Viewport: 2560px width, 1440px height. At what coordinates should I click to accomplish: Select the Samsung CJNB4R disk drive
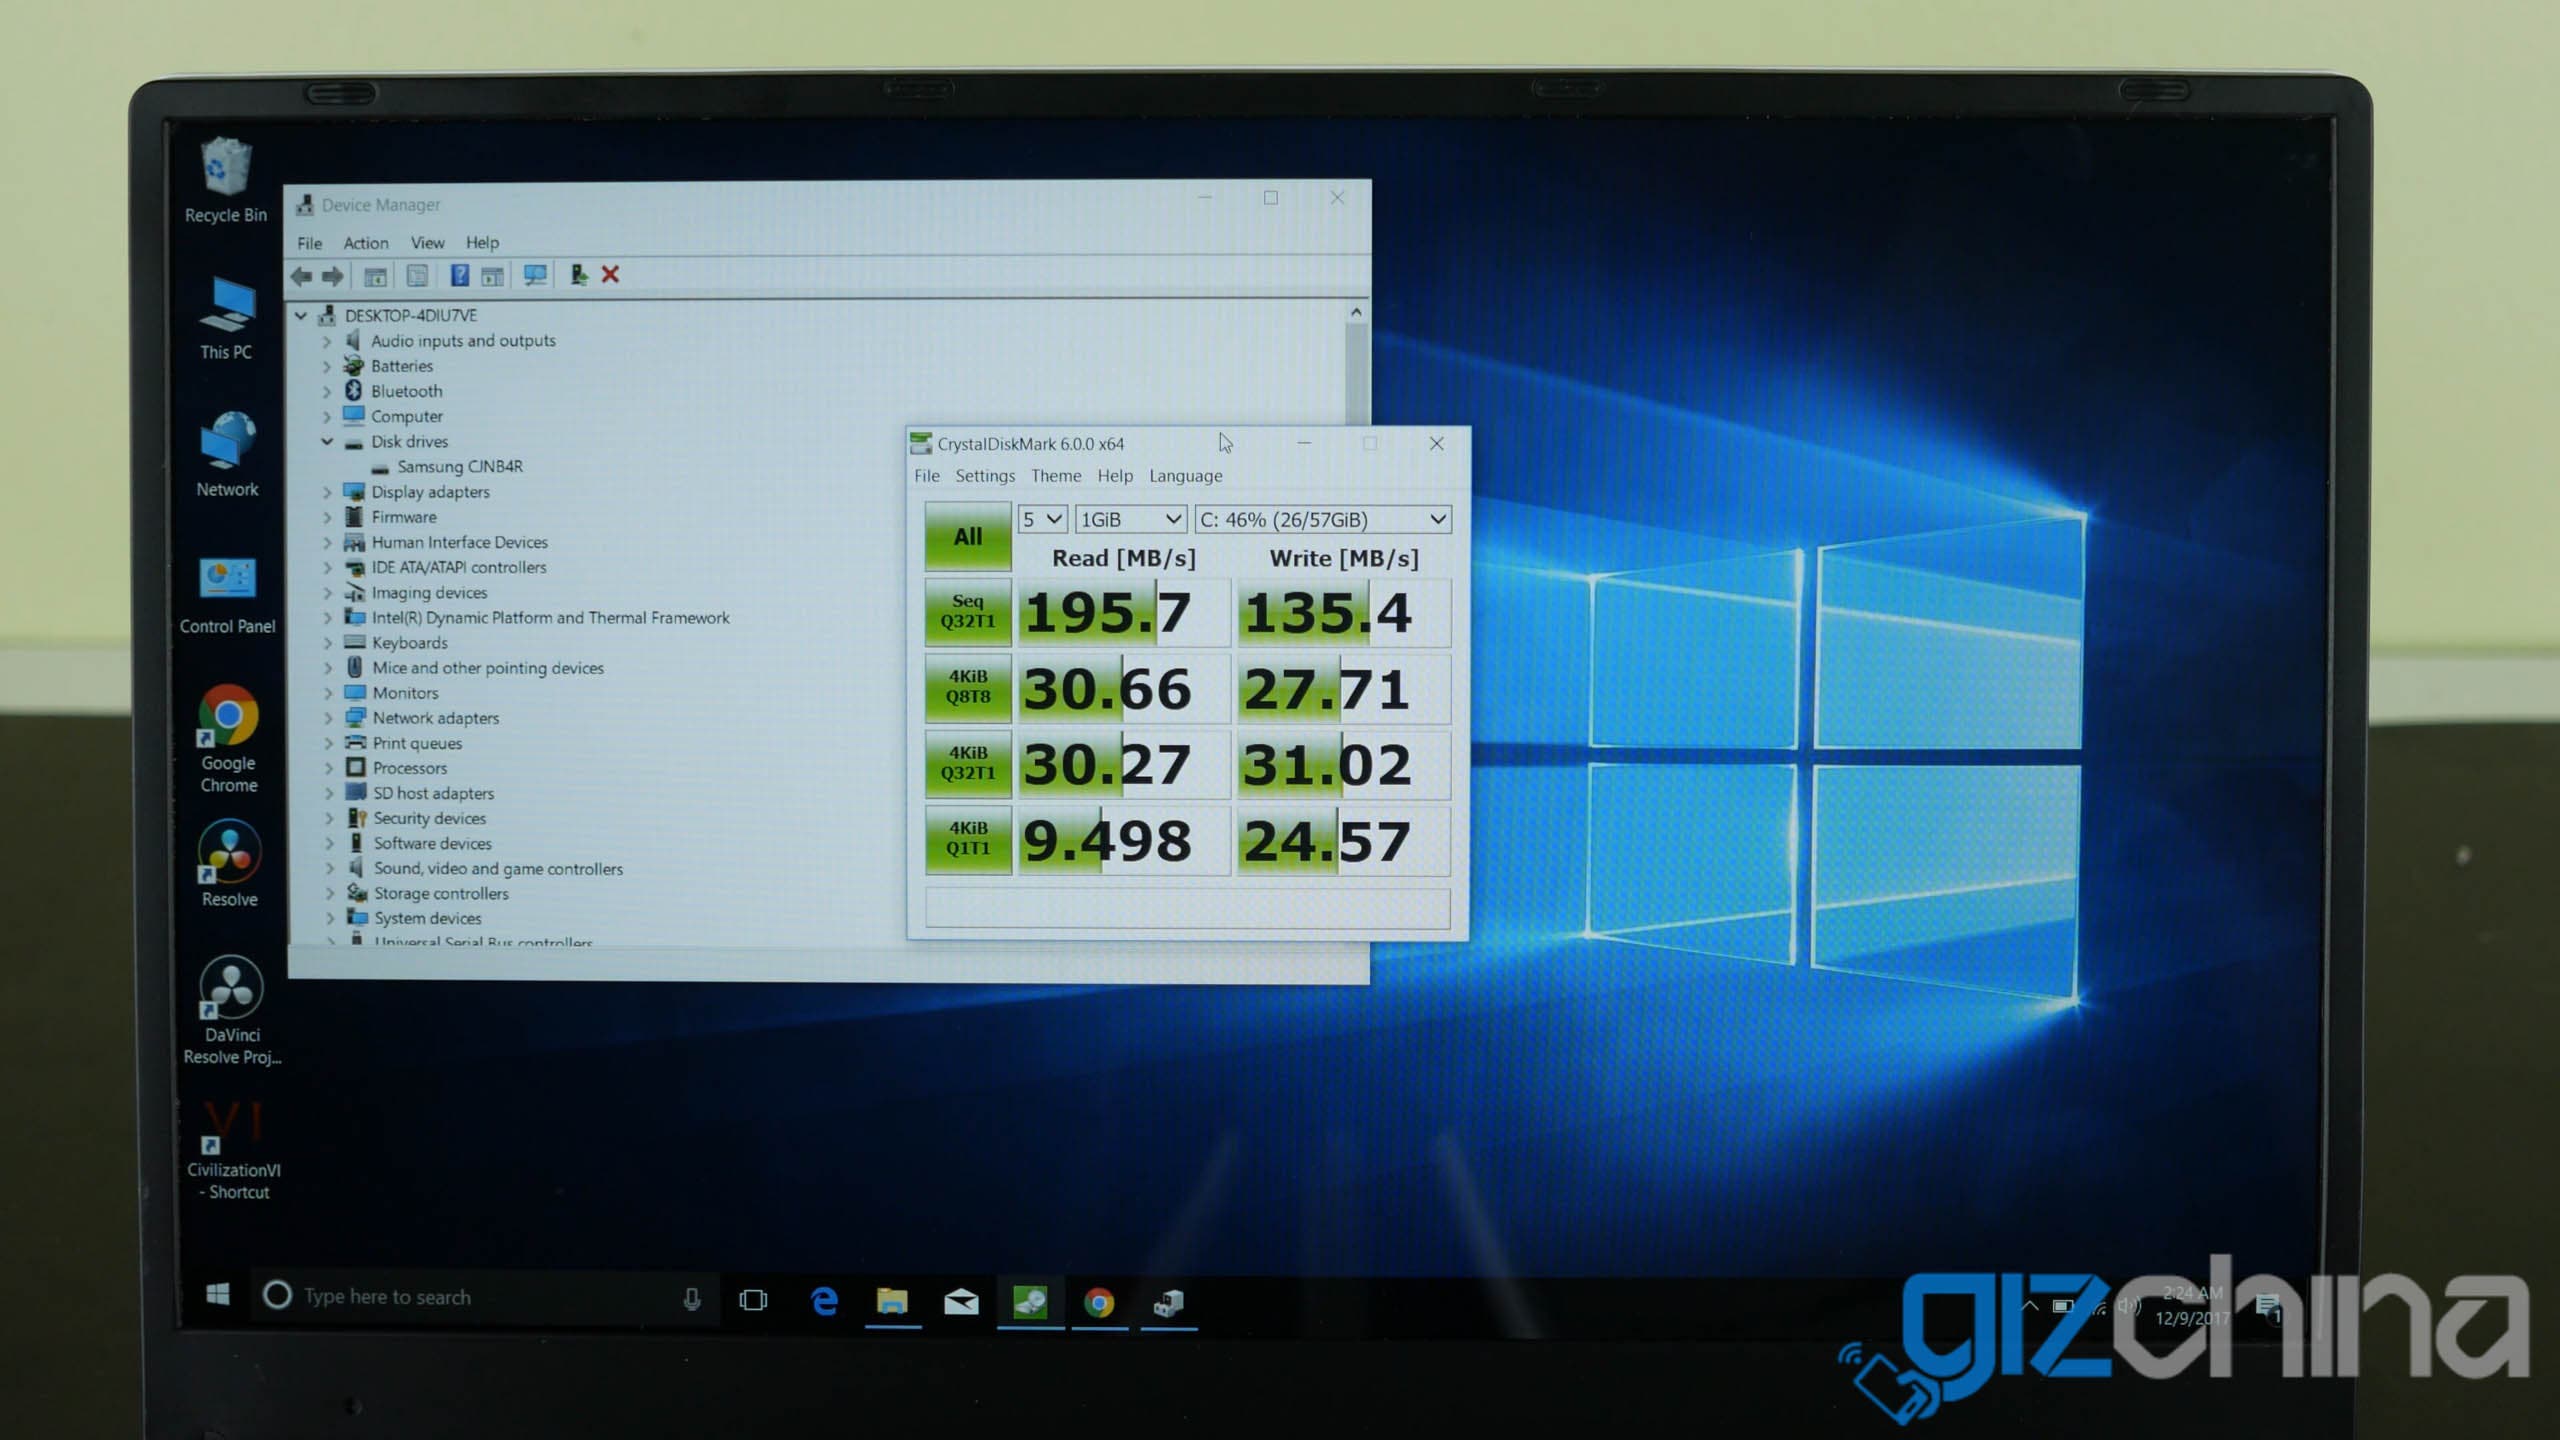(x=460, y=467)
